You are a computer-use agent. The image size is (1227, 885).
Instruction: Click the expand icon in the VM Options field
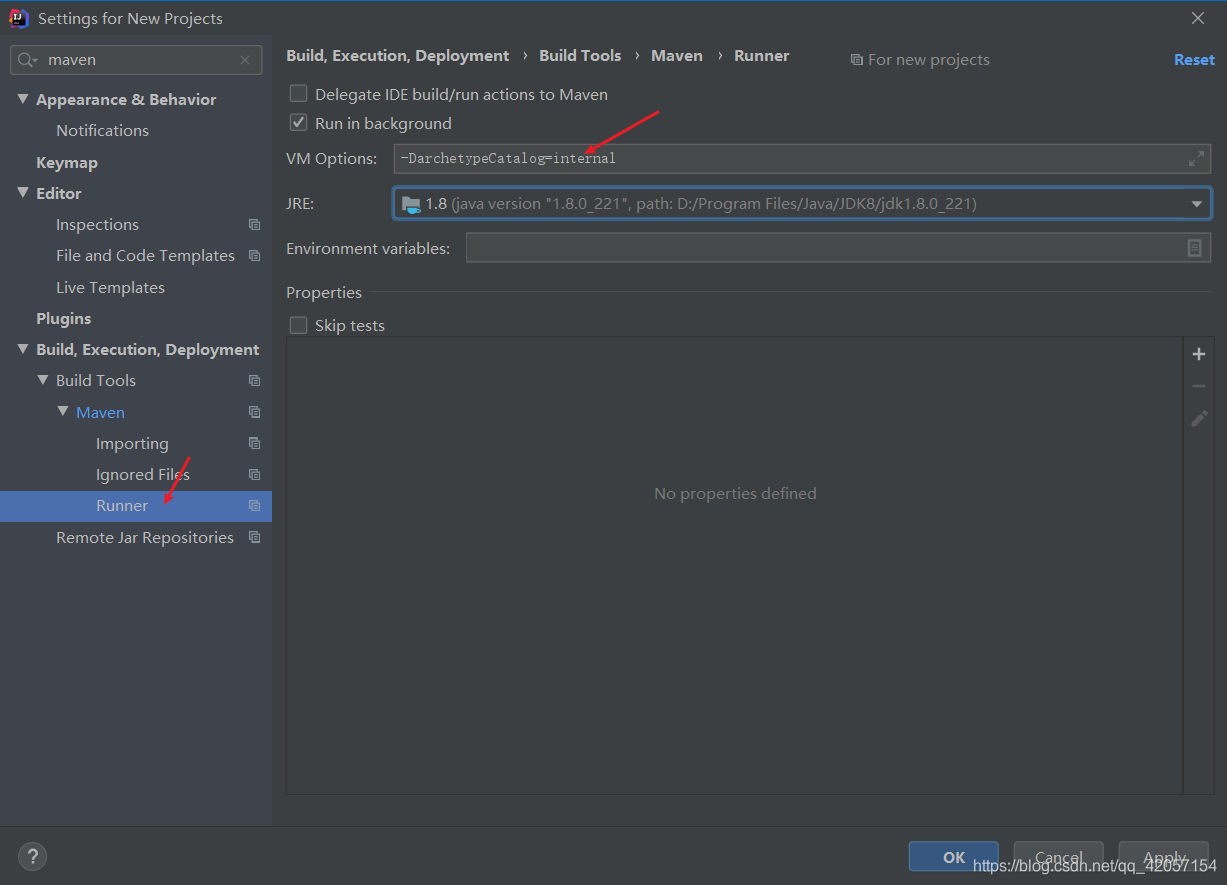[x=1196, y=159]
